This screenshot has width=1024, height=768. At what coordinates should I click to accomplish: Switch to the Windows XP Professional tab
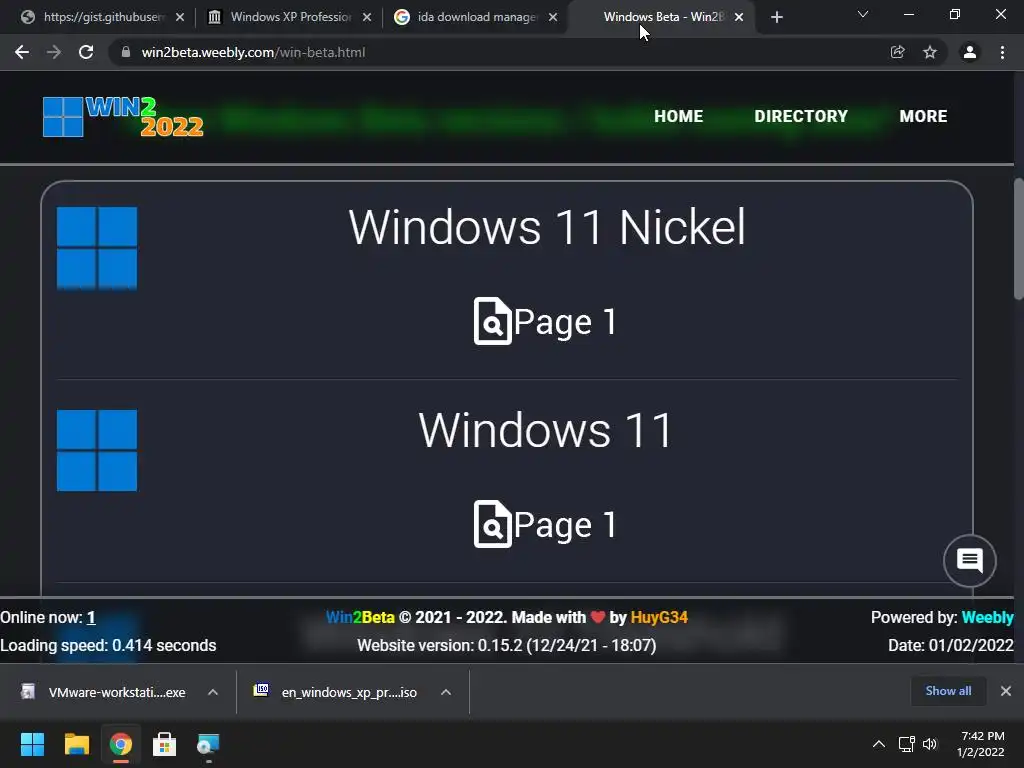coord(287,17)
